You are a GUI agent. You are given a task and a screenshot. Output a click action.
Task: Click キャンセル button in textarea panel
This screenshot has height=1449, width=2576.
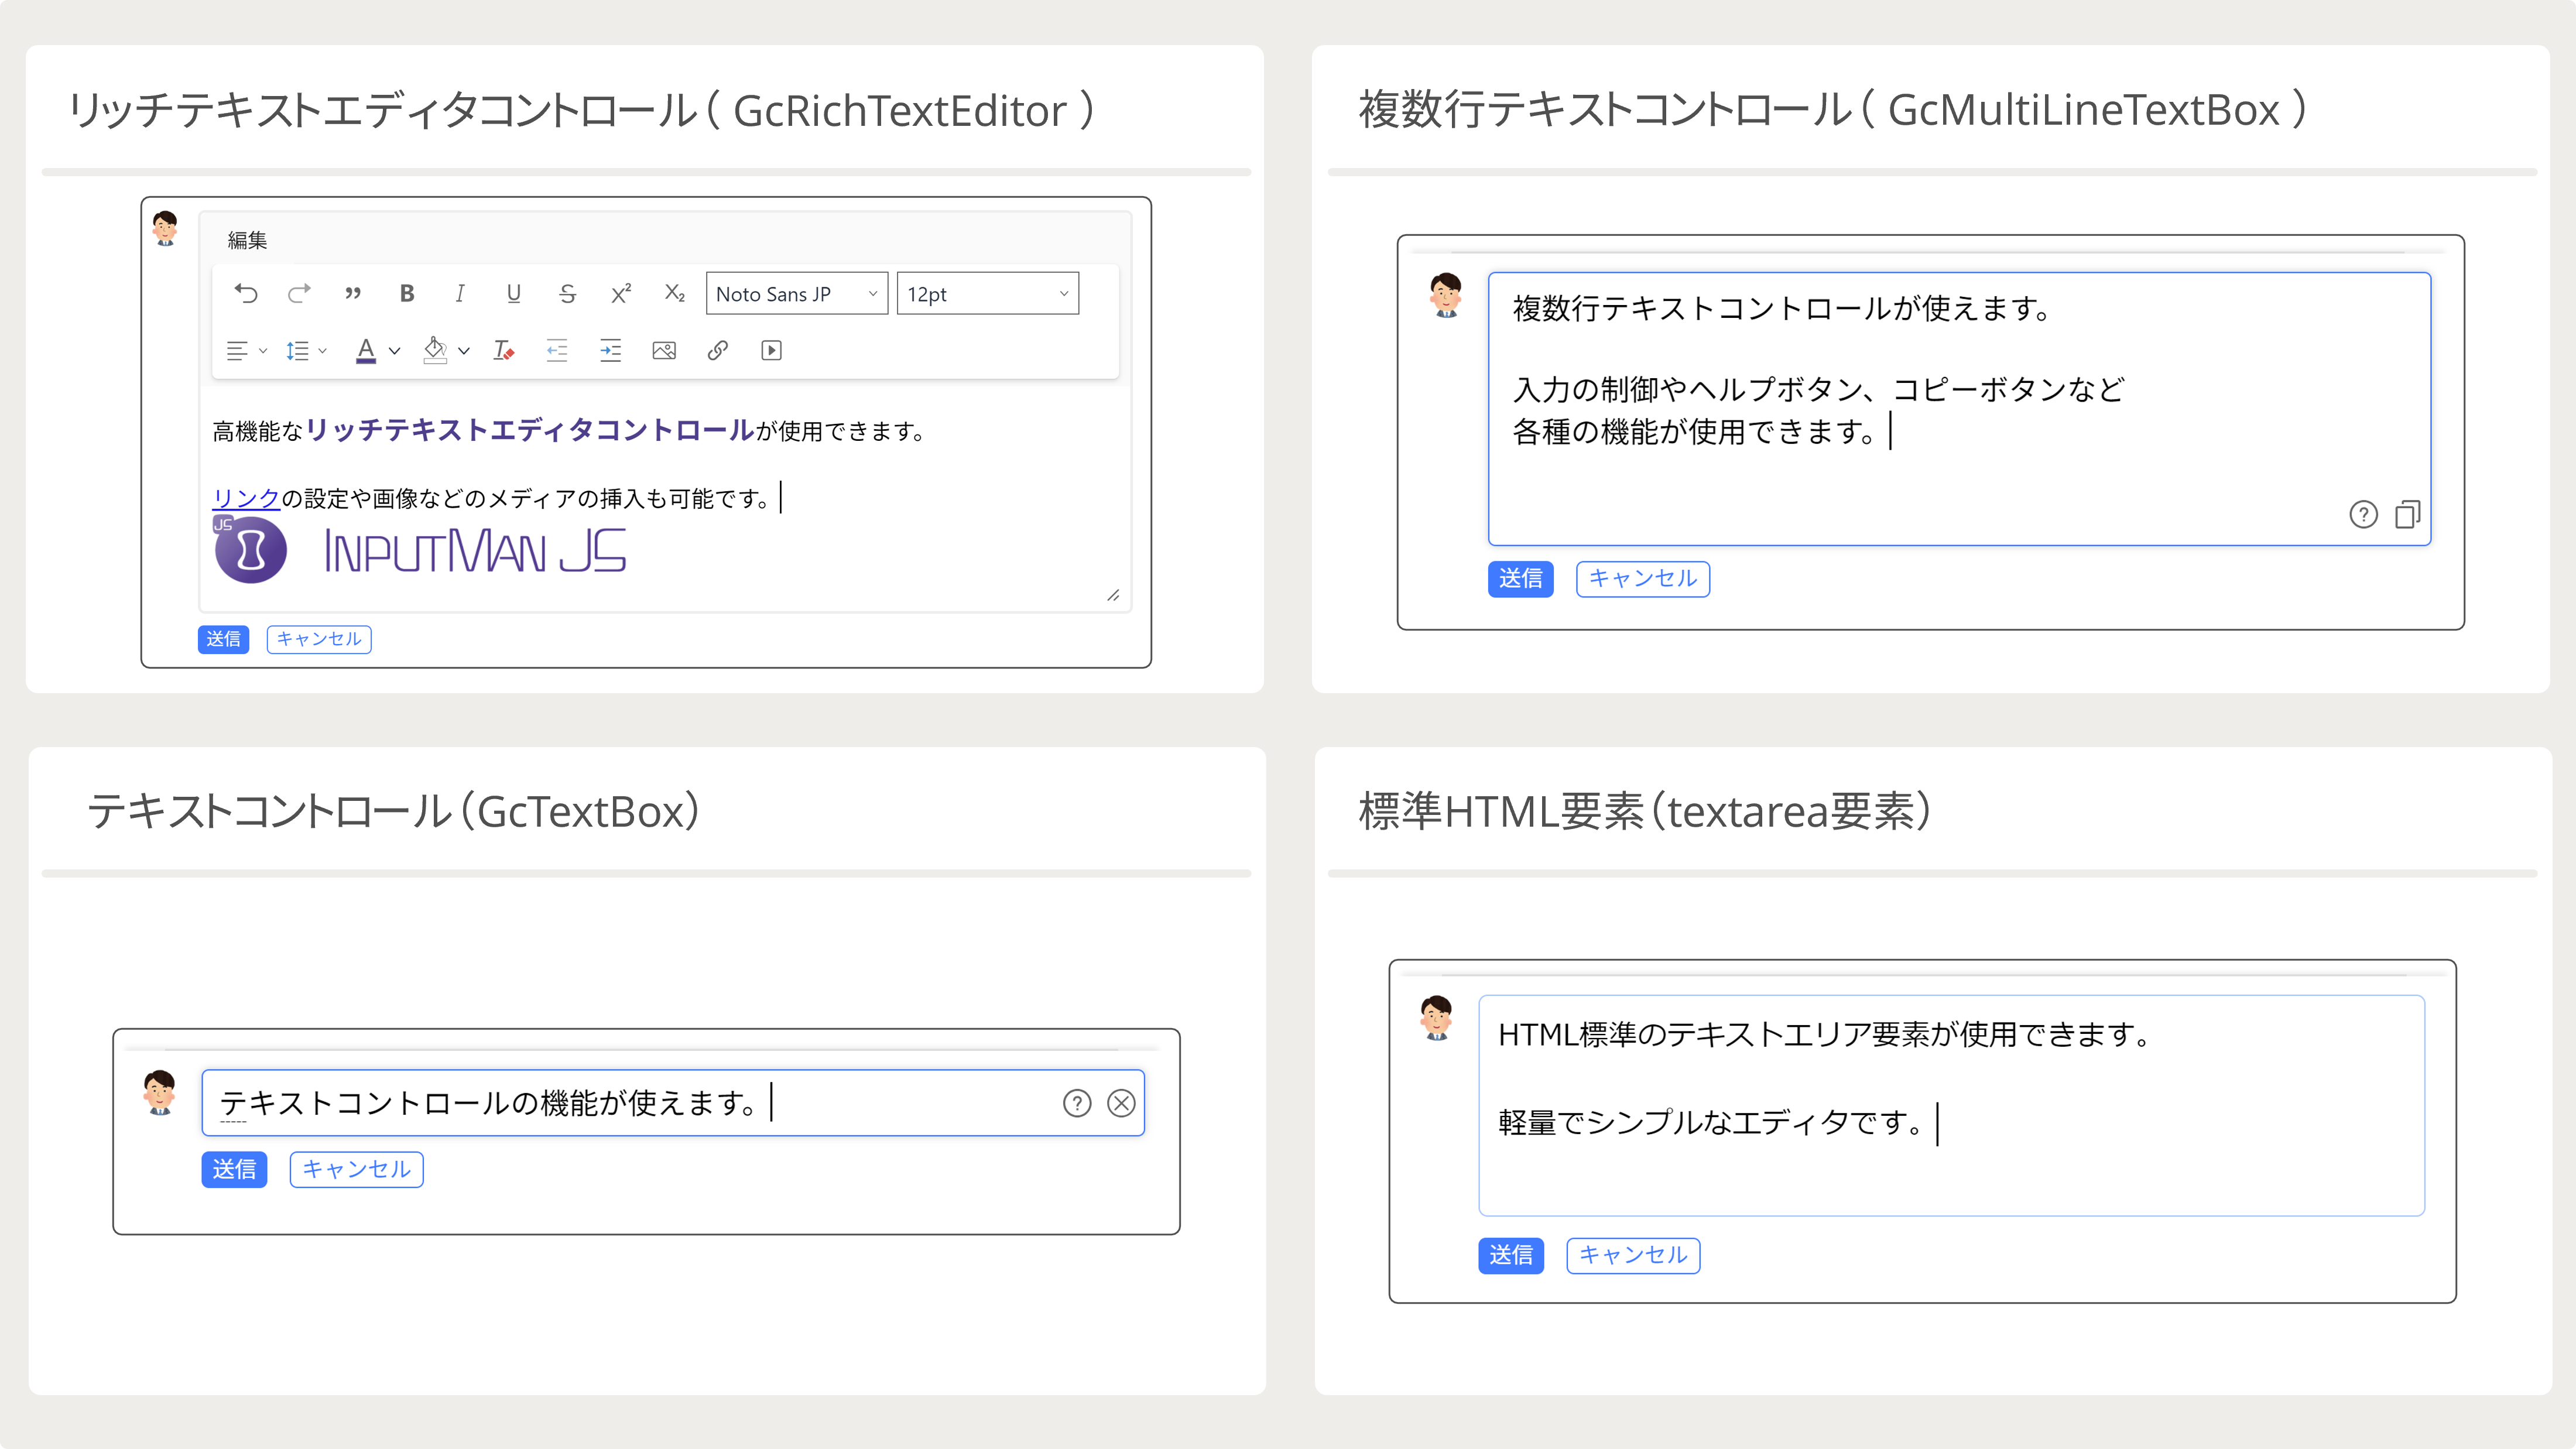(x=1633, y=1256)
